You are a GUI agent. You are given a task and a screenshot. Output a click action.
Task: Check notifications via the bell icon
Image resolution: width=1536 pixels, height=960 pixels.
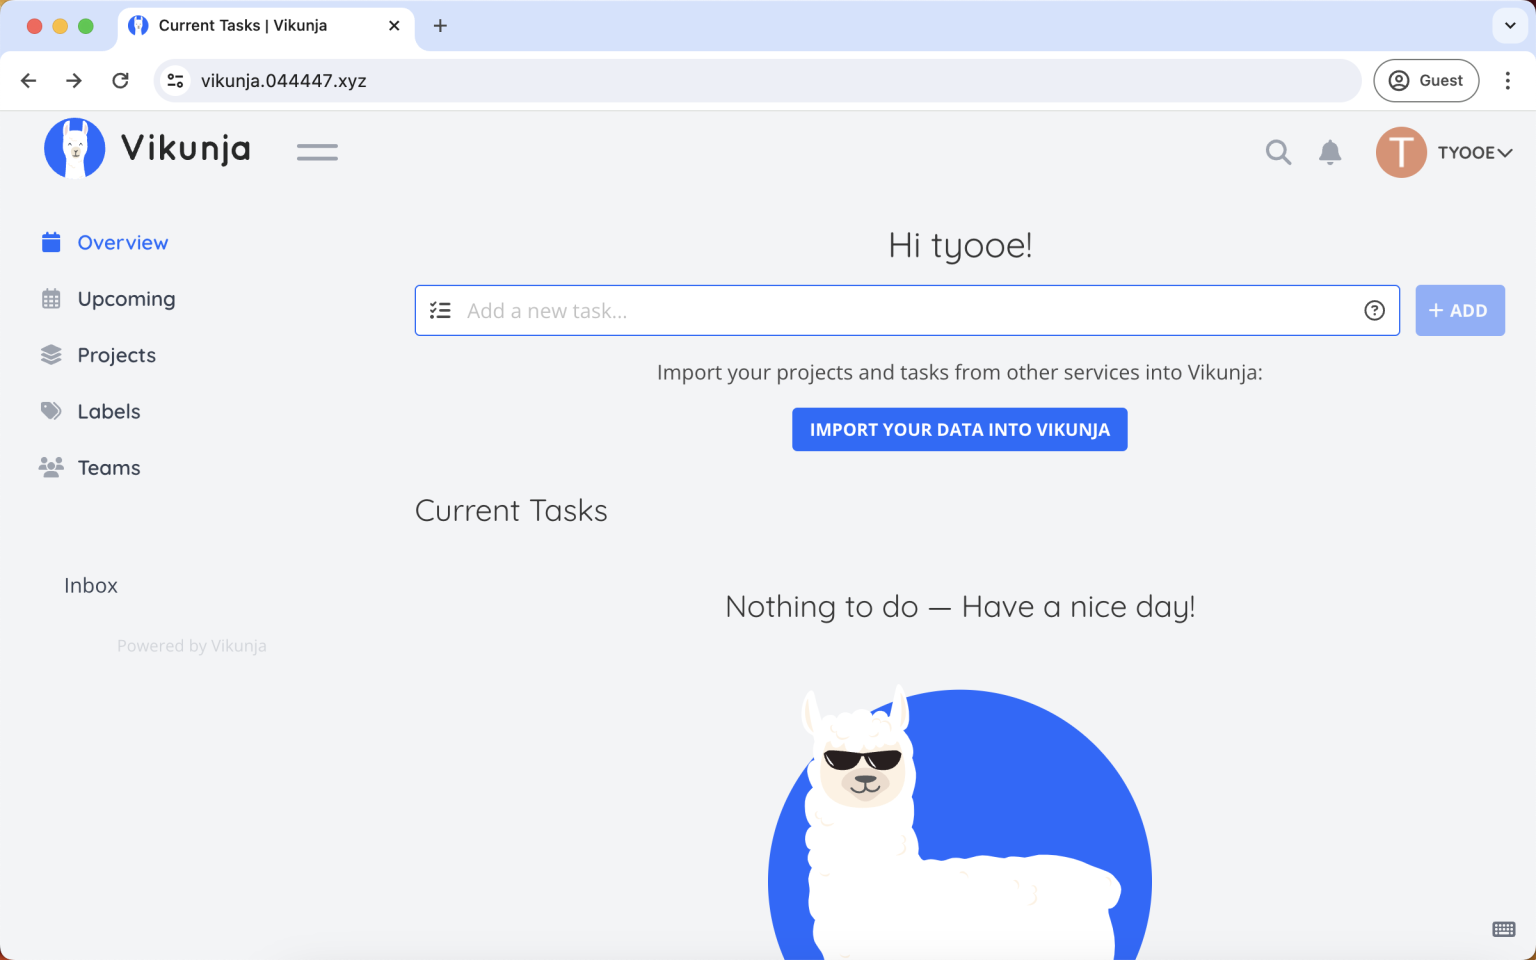(x=1330, y=152)
